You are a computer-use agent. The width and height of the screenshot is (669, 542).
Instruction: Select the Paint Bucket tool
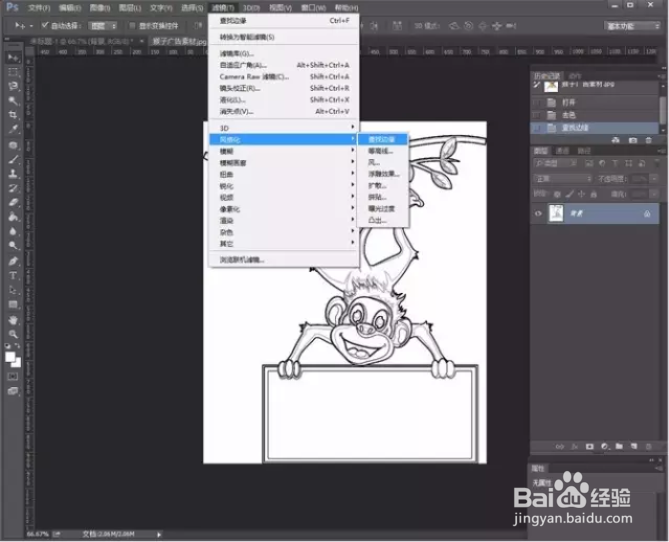(13, 217)
